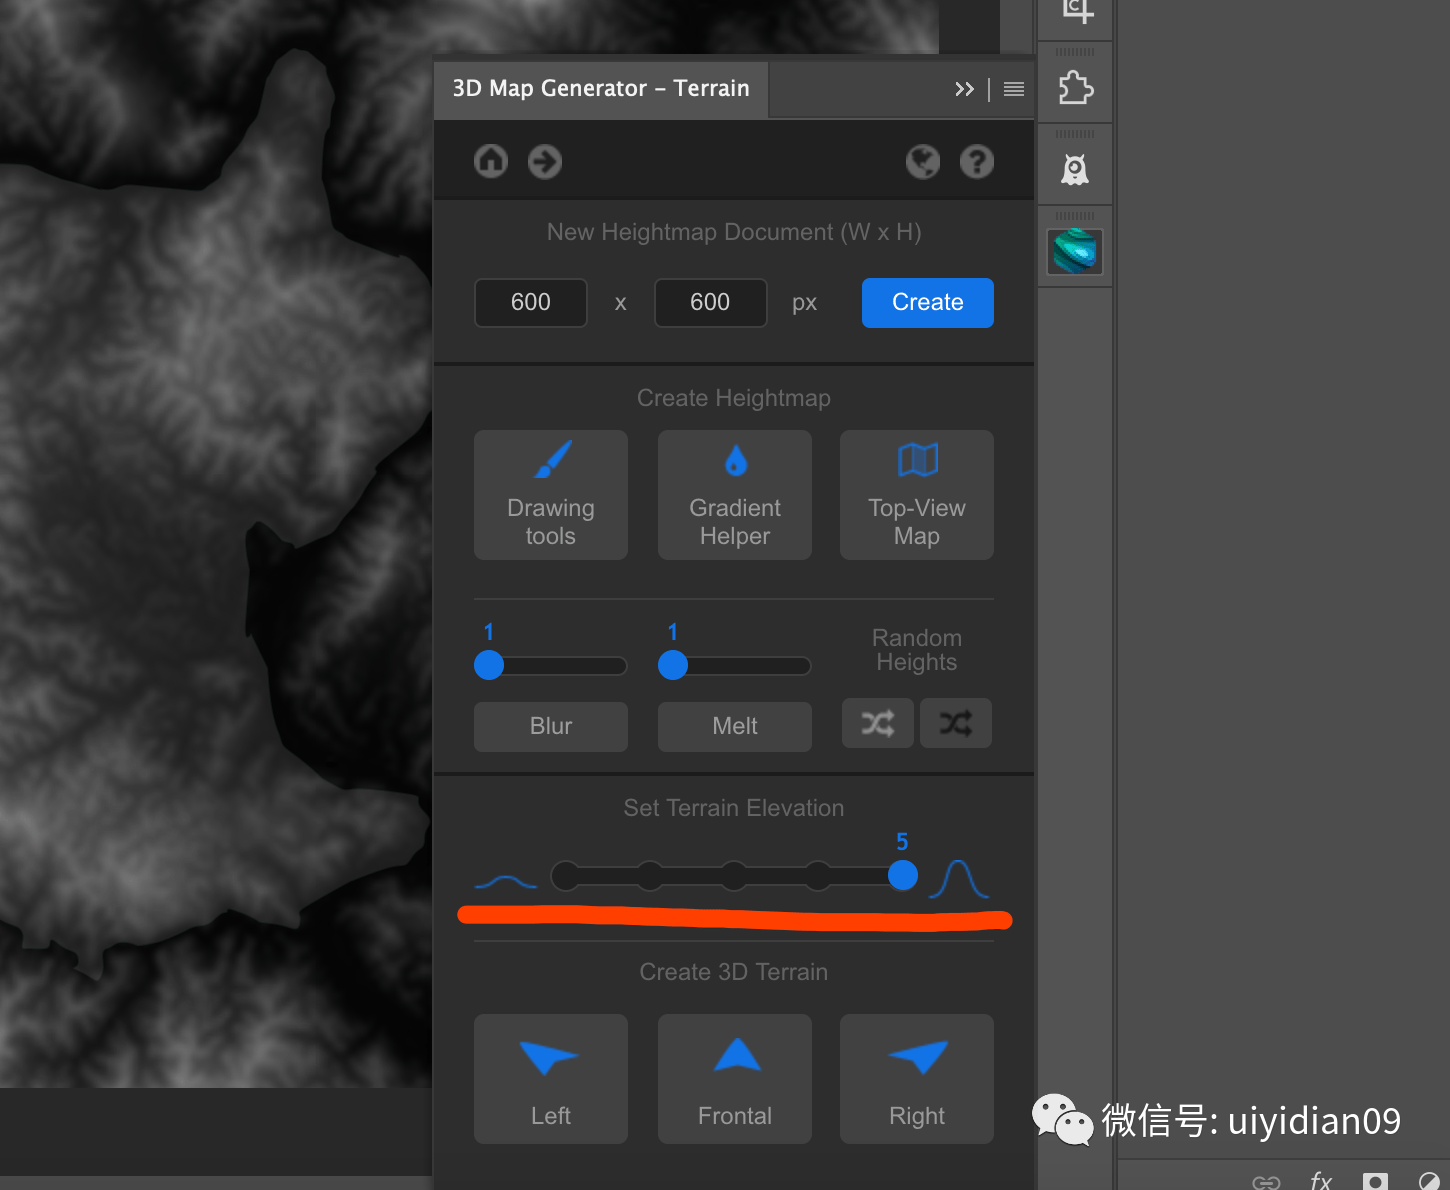The image size is (1450, 1190).
Task: Click second Random Heights shuffle icon
Action: [956, 723]
